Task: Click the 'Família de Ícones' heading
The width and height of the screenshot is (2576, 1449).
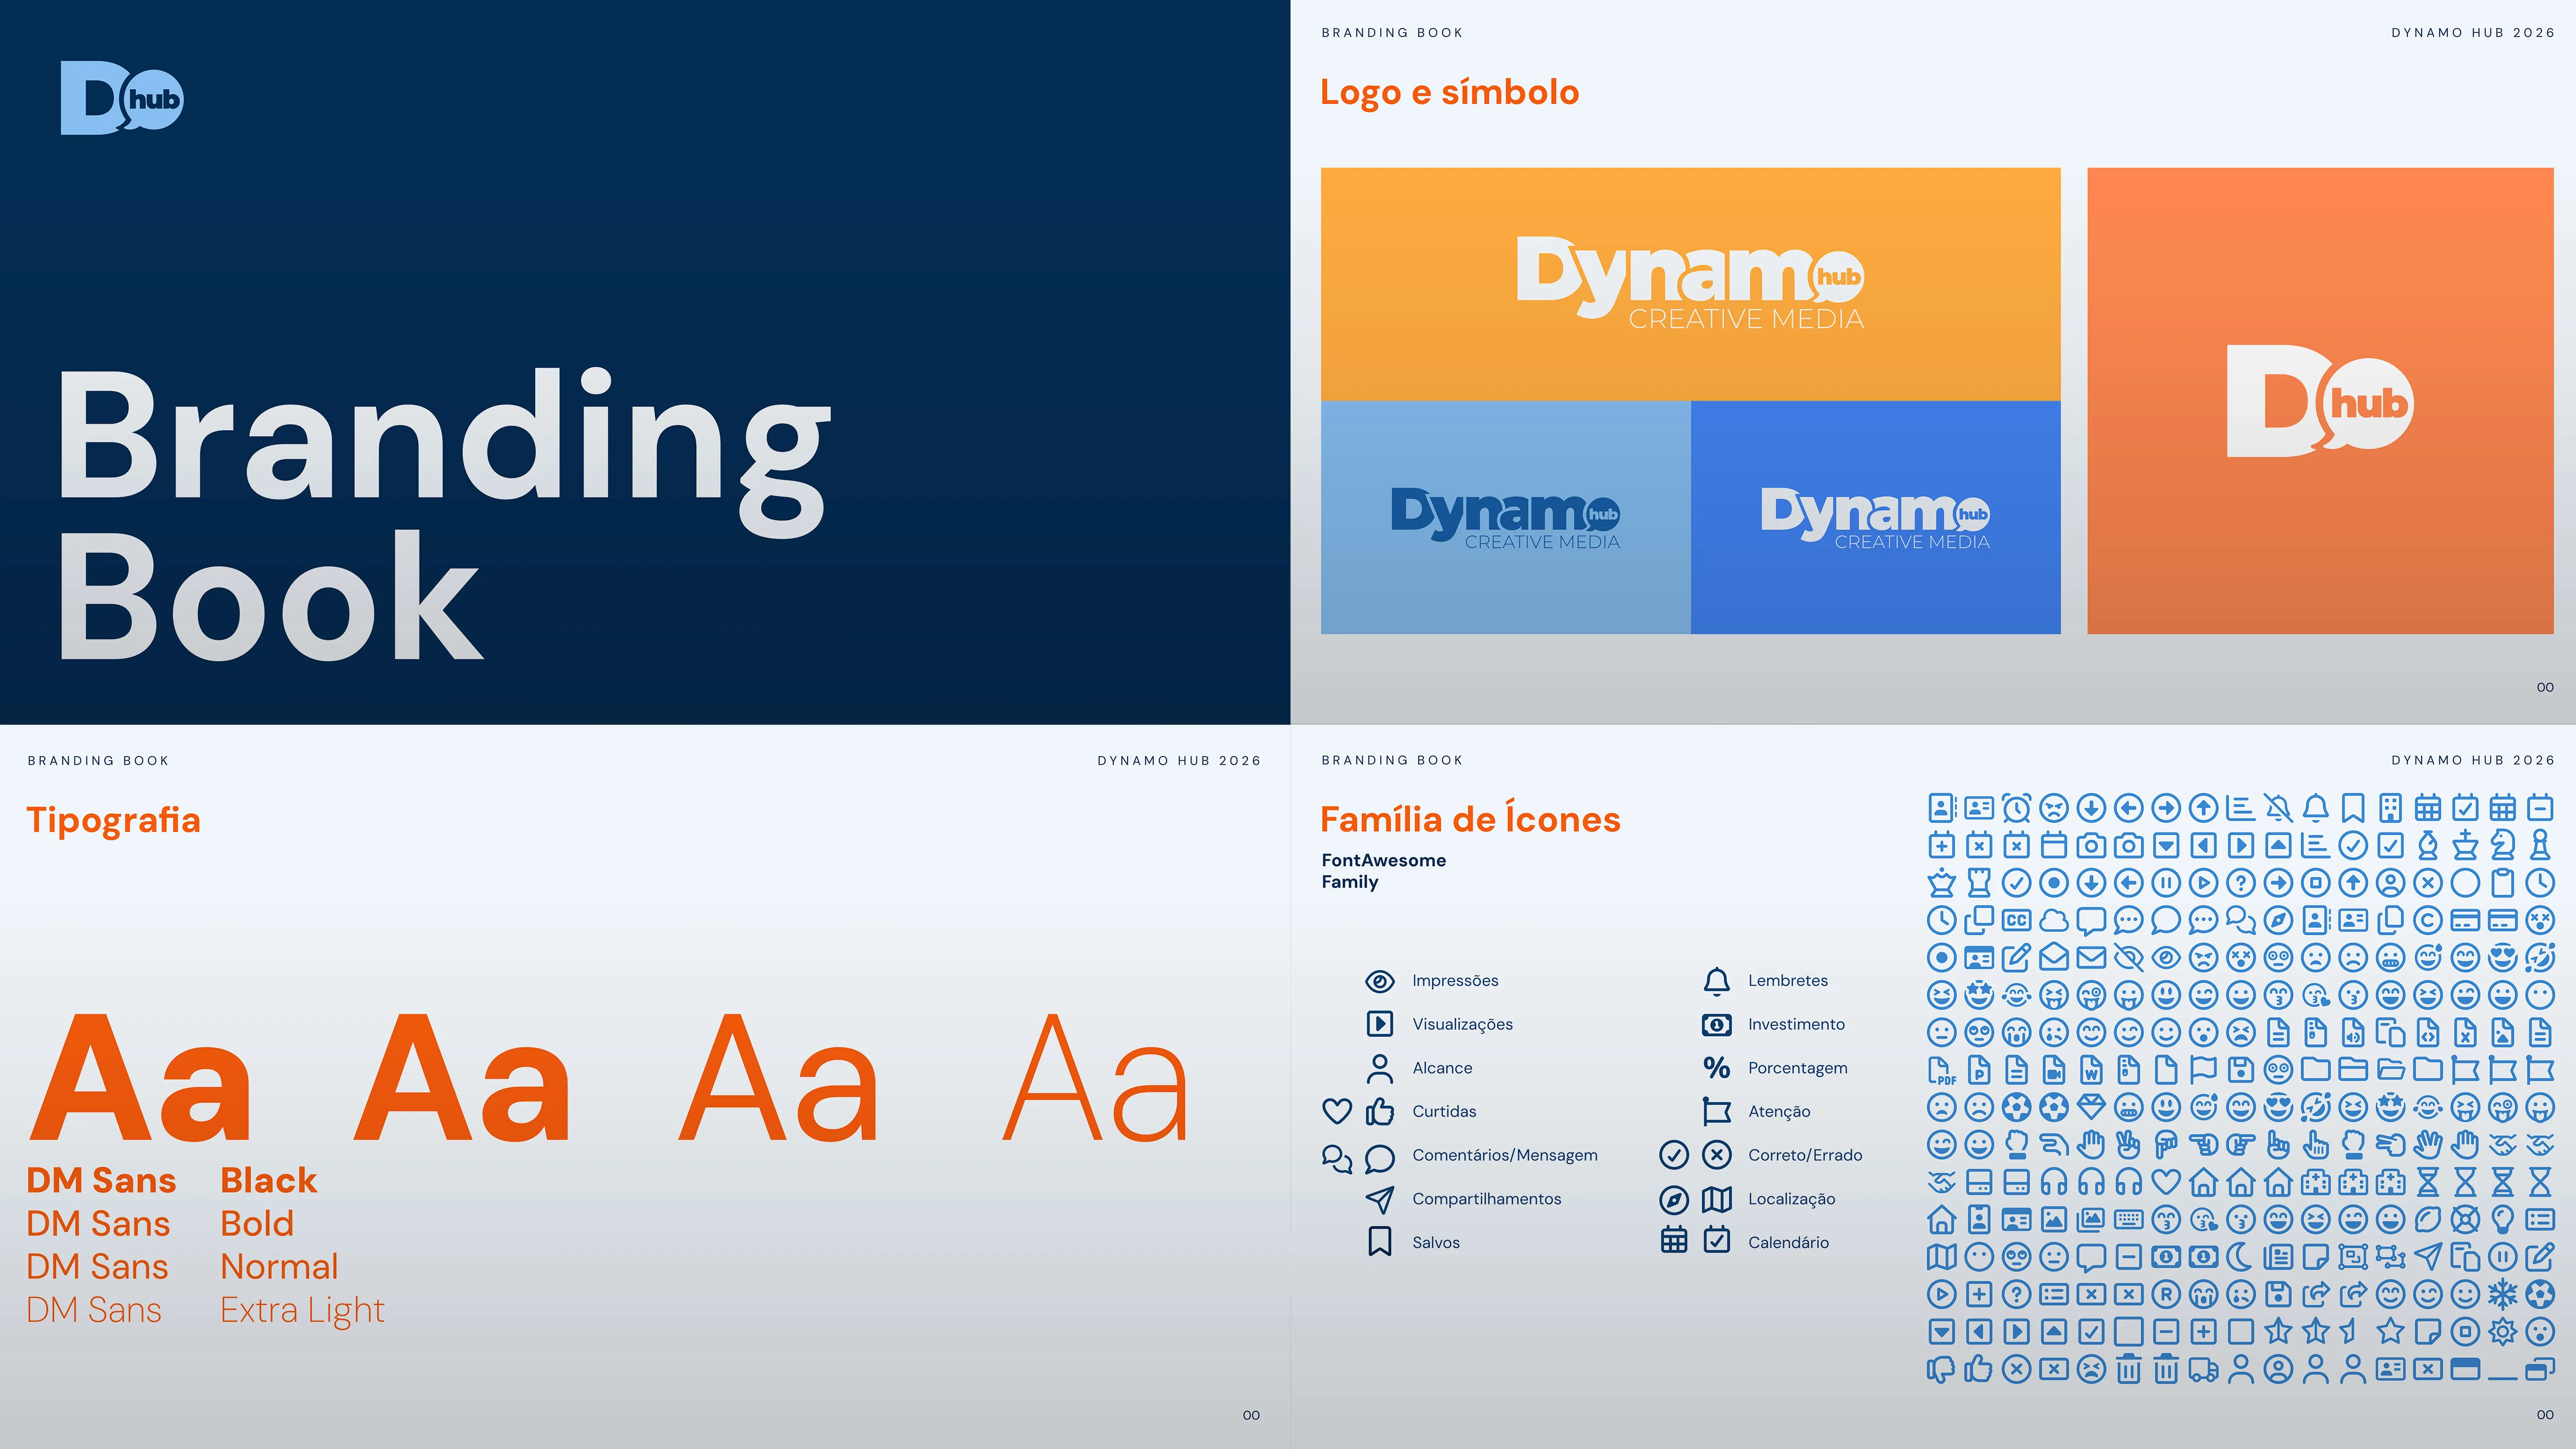Action: point(1470,819)
